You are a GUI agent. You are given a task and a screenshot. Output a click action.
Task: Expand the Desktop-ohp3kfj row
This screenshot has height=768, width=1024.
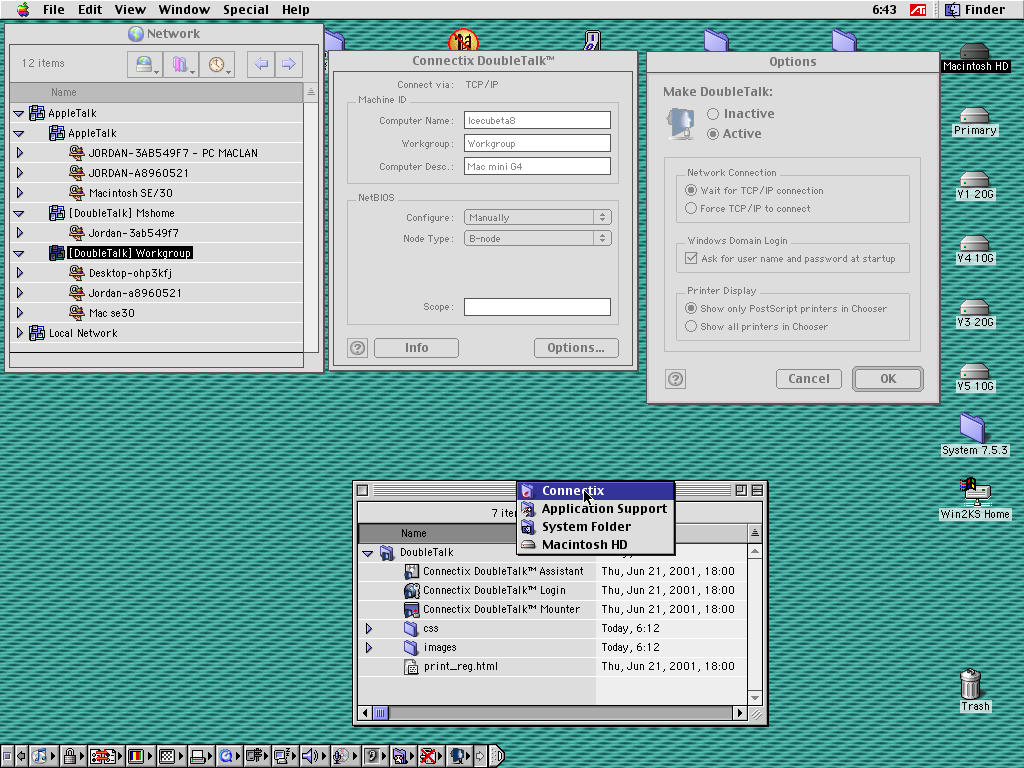click(20, 273)
